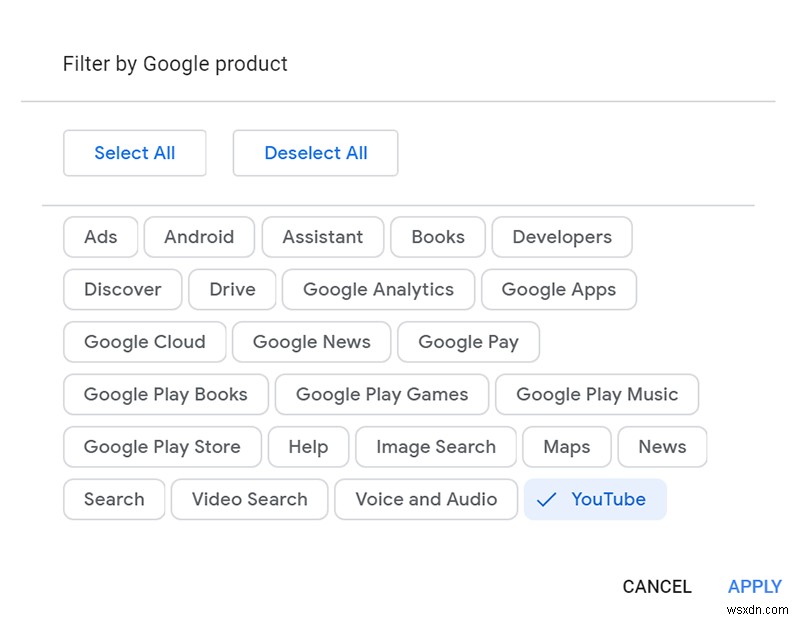Select the Google Apps chip

(x=558, y=289)
